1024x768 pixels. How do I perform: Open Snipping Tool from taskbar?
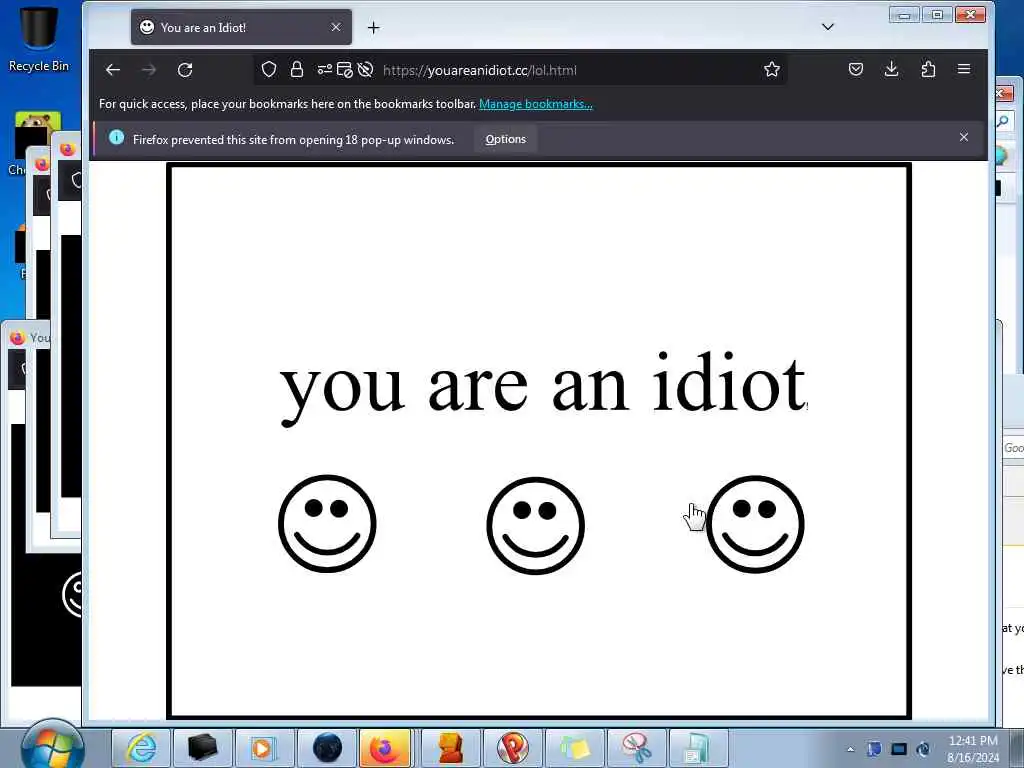coord(637,748)
